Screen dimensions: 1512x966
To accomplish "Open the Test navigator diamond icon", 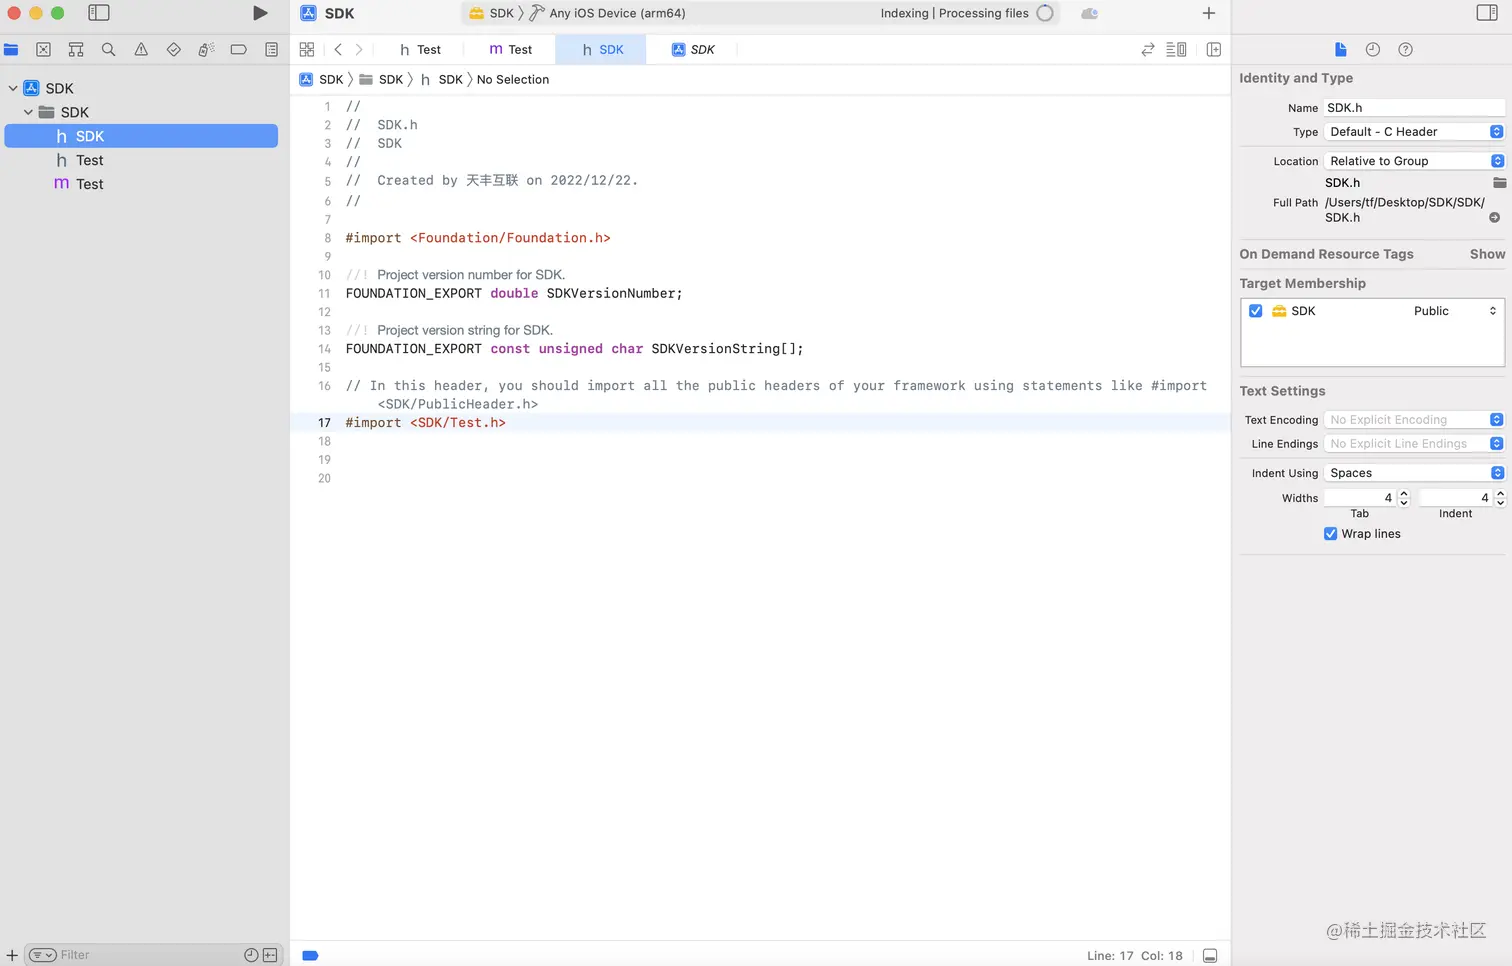I will (173, 49).
